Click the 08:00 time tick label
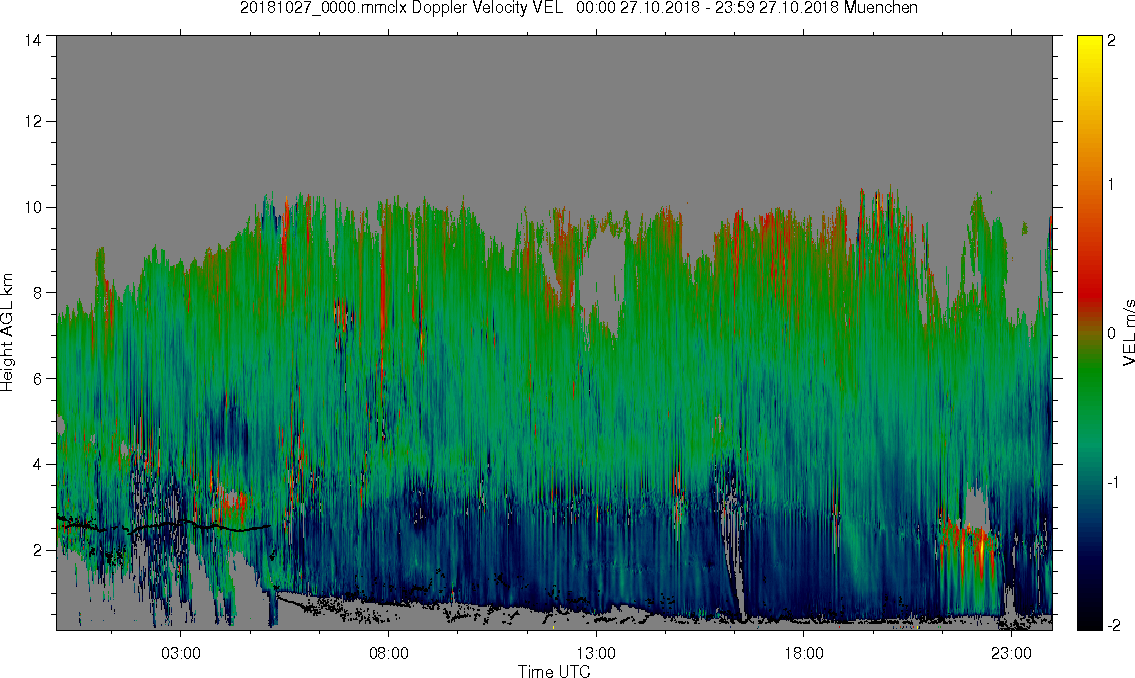This screenshot has height=678, width=1135. point(389,653)
